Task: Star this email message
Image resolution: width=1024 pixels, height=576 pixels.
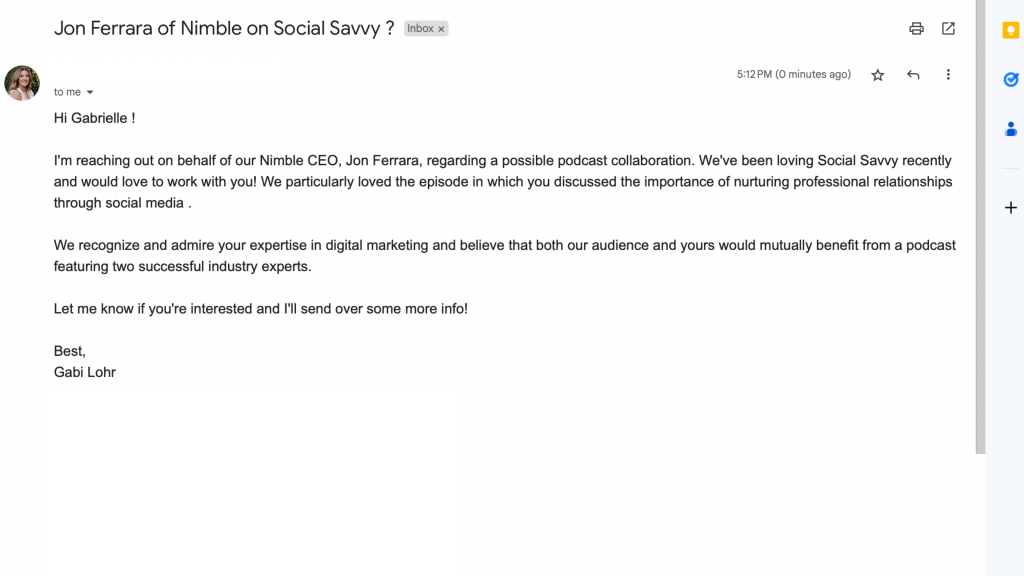Action: (x=878, y=75)
